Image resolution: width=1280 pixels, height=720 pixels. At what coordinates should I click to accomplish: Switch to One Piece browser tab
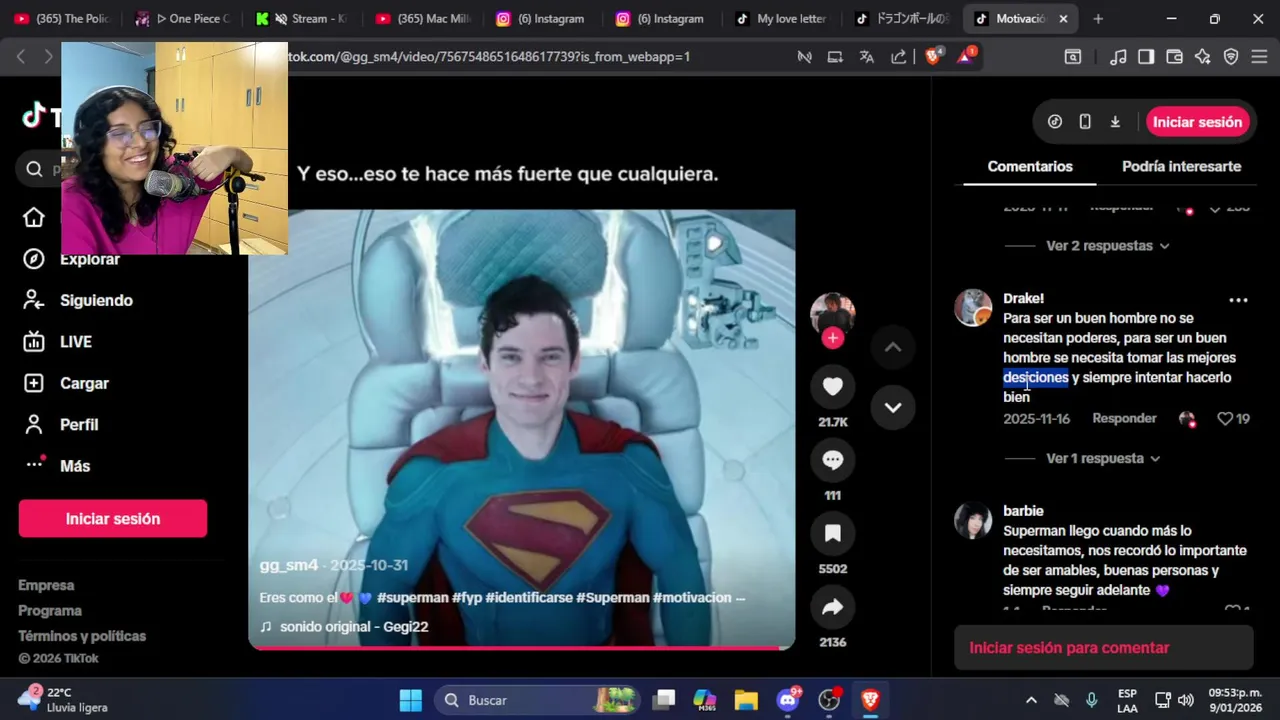point(185,19)
